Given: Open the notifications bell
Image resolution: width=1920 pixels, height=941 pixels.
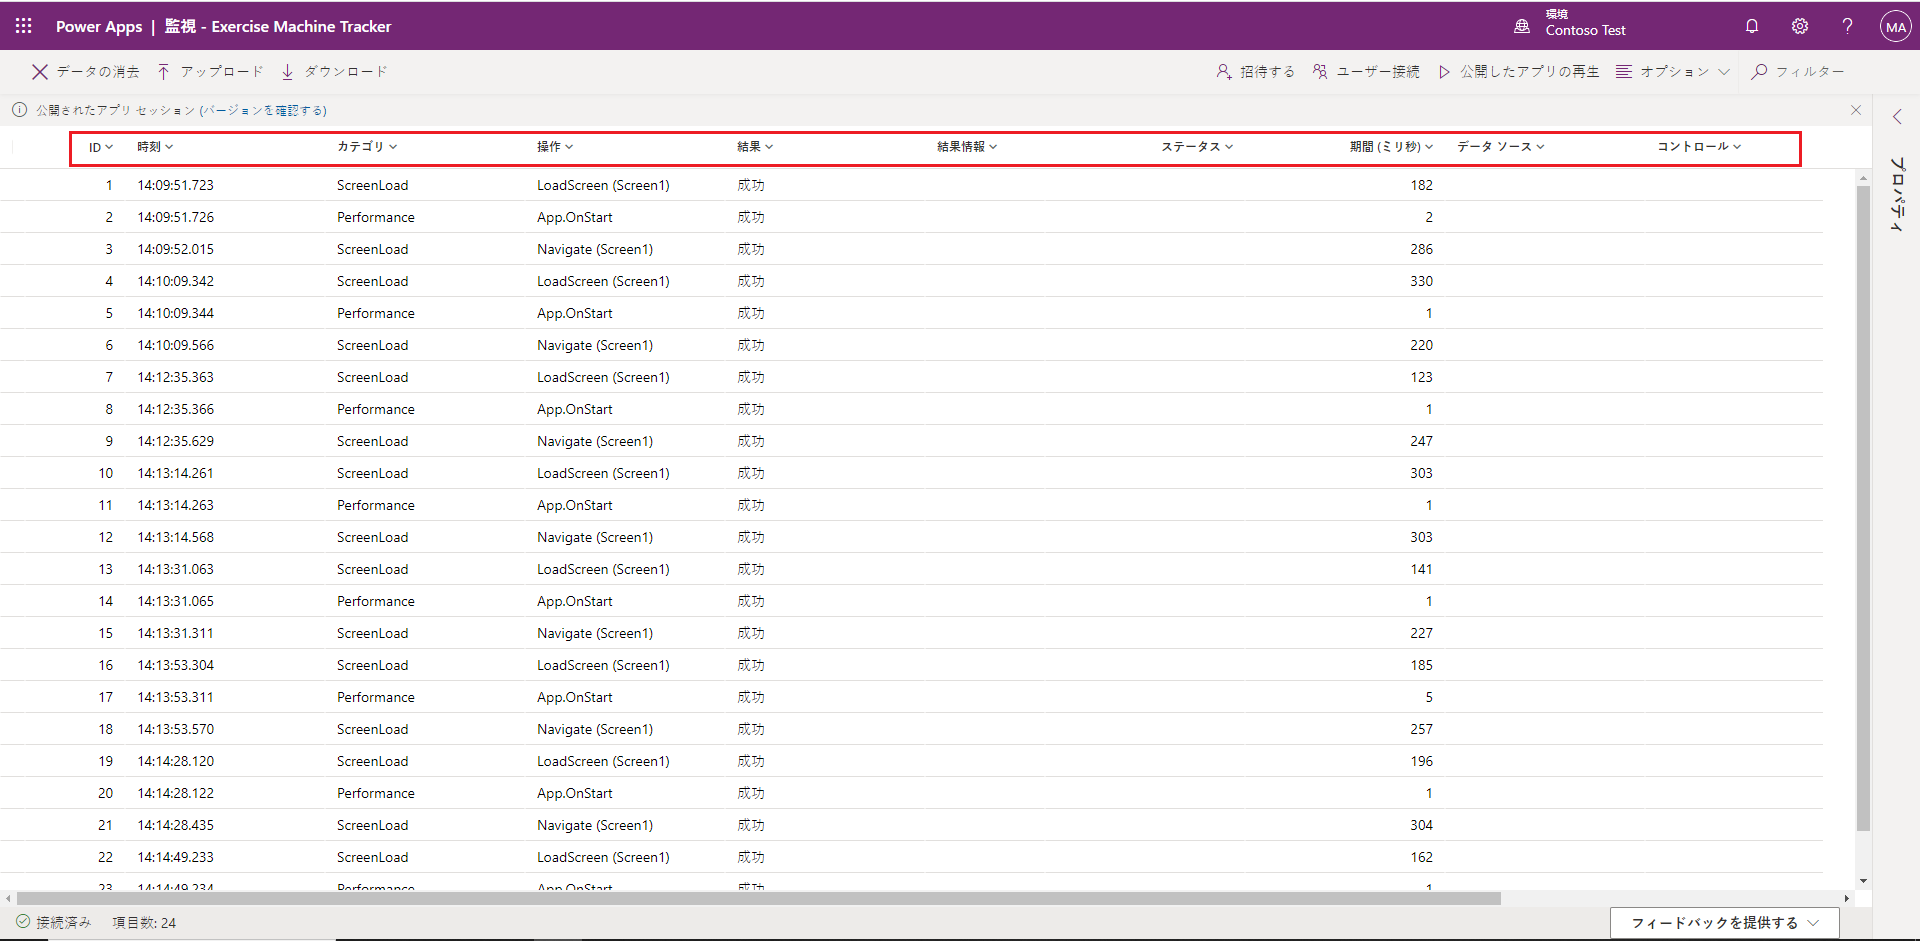Looking at the screenshot, I should coord(1752,26).
